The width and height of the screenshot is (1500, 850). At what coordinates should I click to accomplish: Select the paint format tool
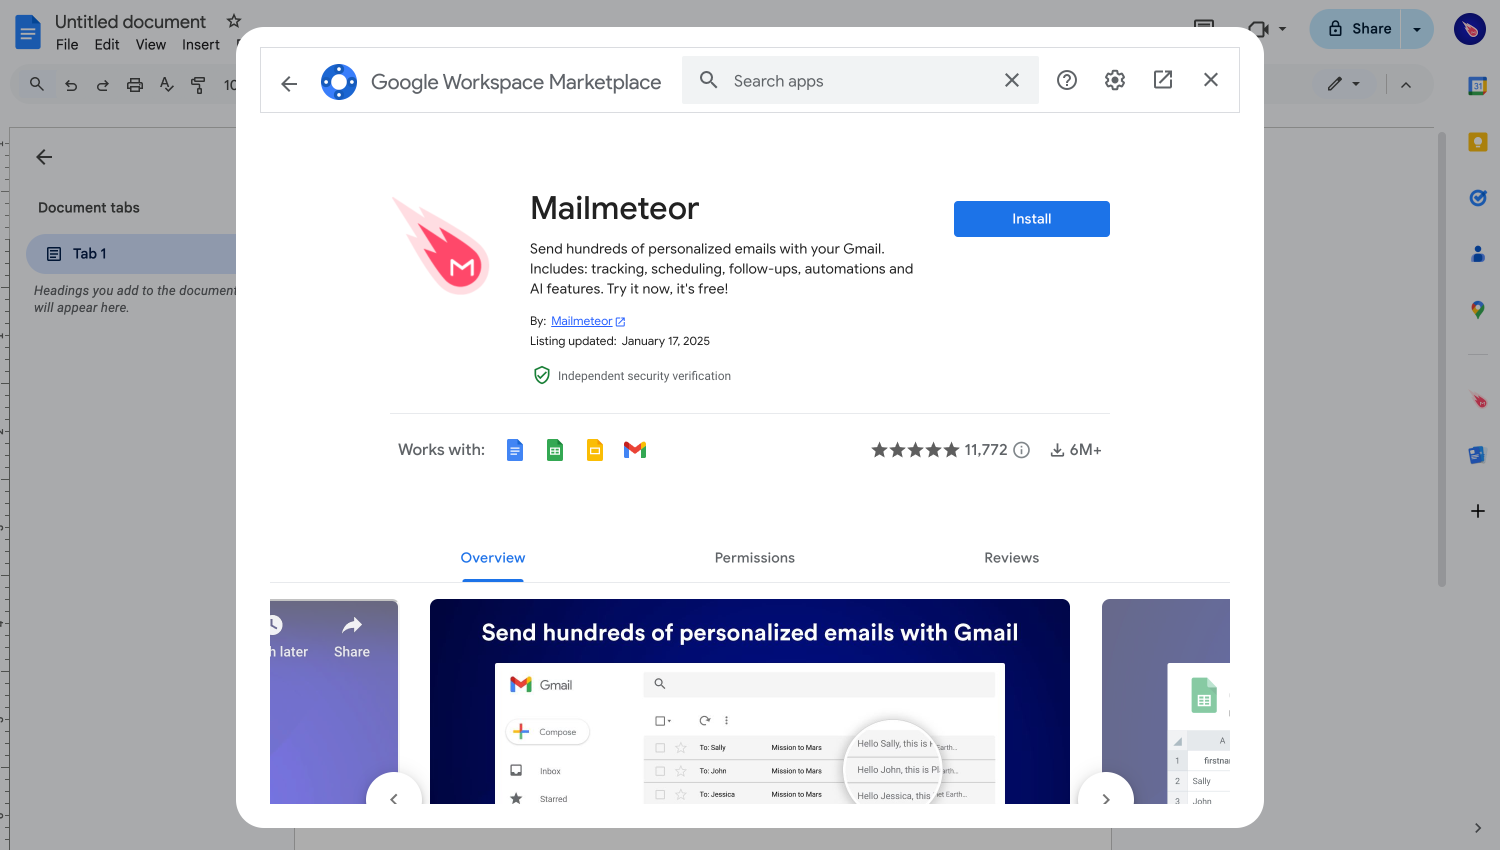[198, 85]
